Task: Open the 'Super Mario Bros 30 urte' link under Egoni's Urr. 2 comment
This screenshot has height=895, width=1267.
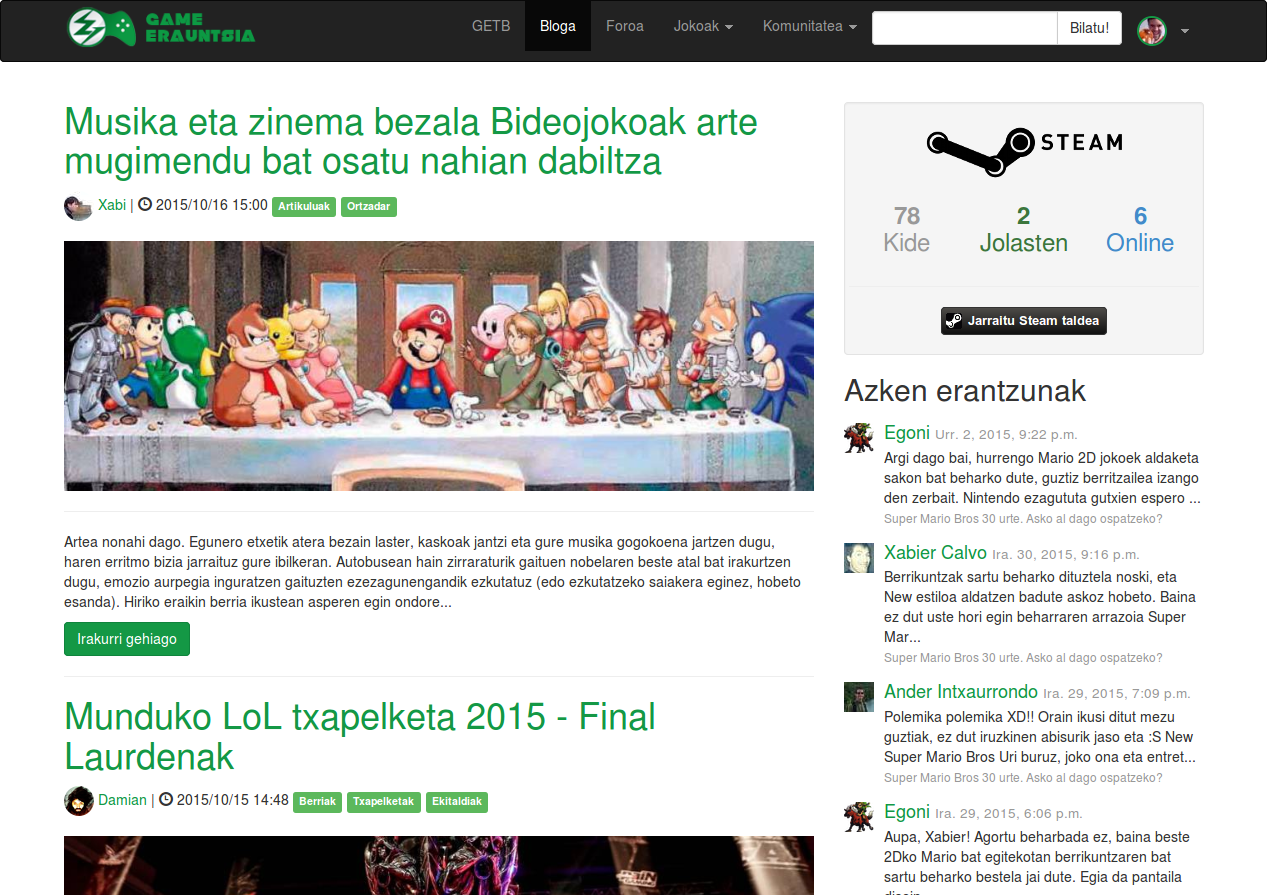Action: click(1023, 519)
